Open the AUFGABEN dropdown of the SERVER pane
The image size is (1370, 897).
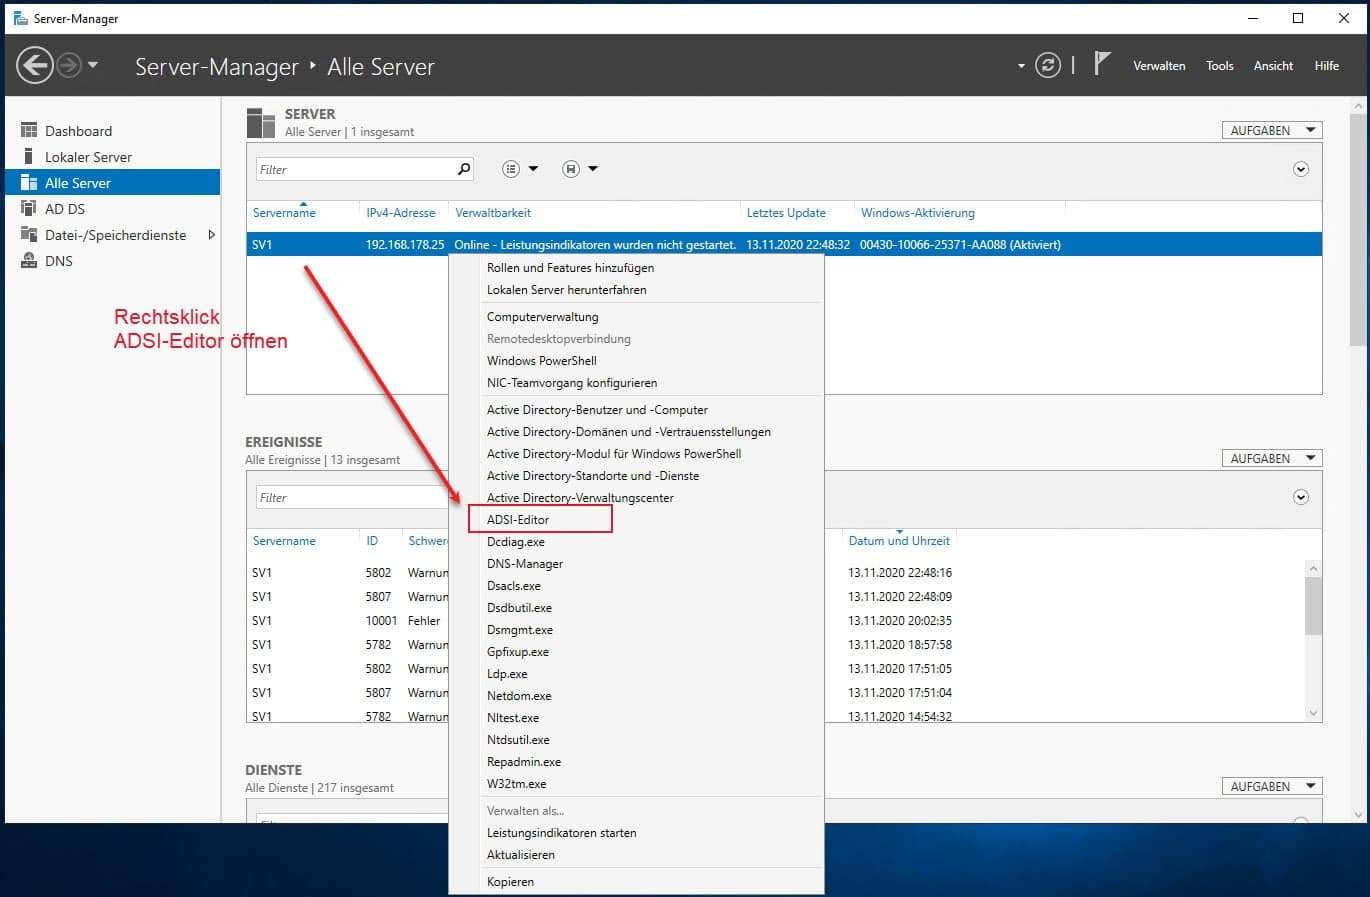(1270, 129)
